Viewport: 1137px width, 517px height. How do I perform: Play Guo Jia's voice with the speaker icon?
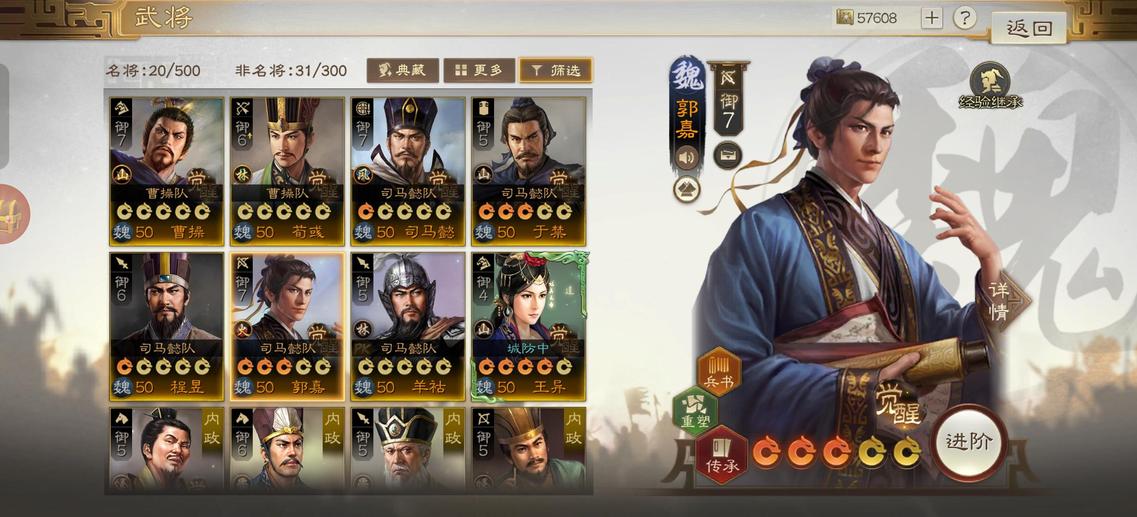point(685,157)
